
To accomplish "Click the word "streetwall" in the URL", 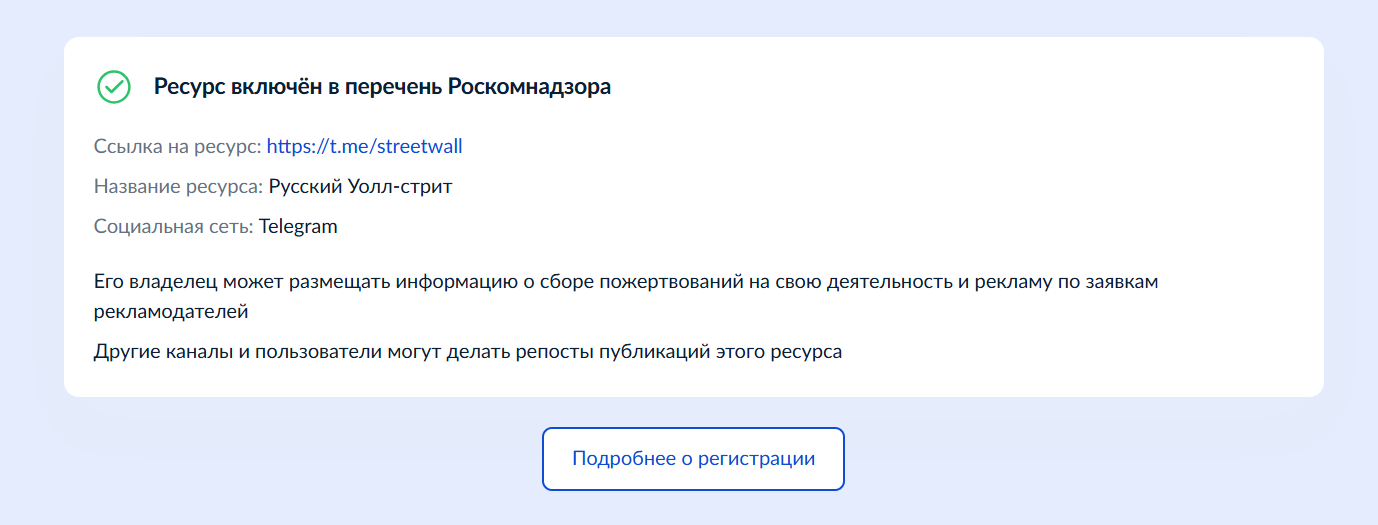I will [419, 147].
